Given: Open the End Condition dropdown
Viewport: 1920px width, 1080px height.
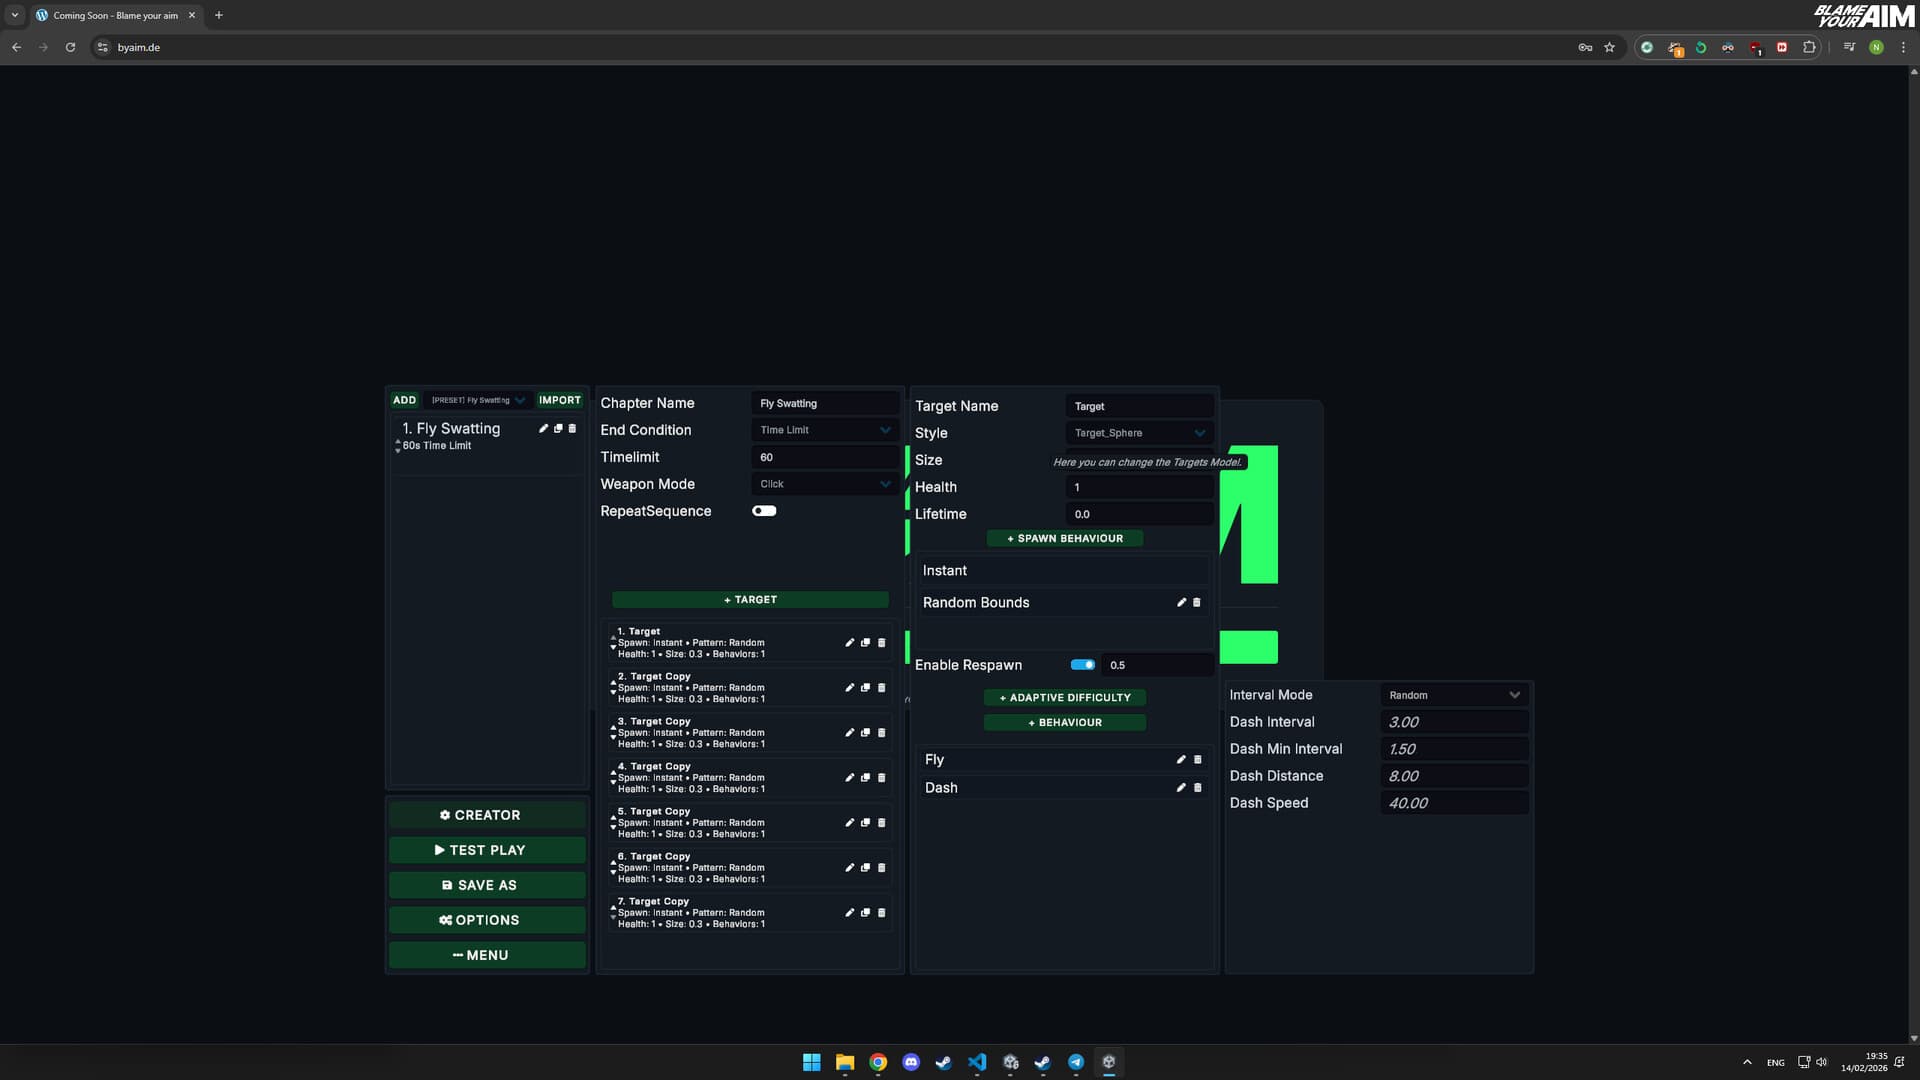Looking at the screenshot, I should (824, 430).
